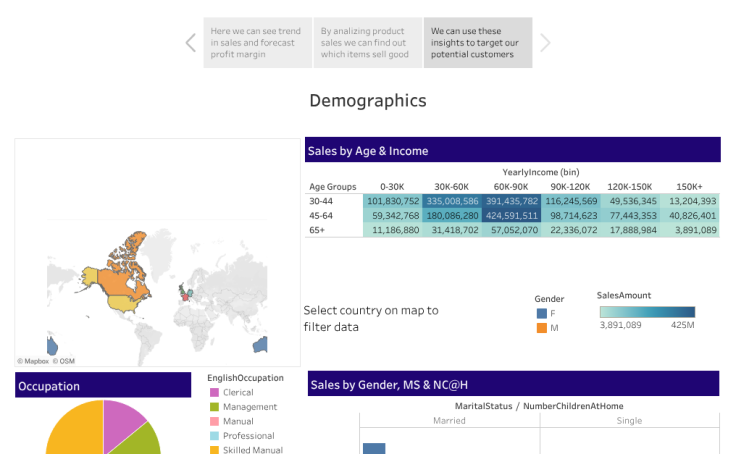The height and width of the screenshot is (454, 736).
Task: Click the M gender orange swatch
Action: [542, 328]
